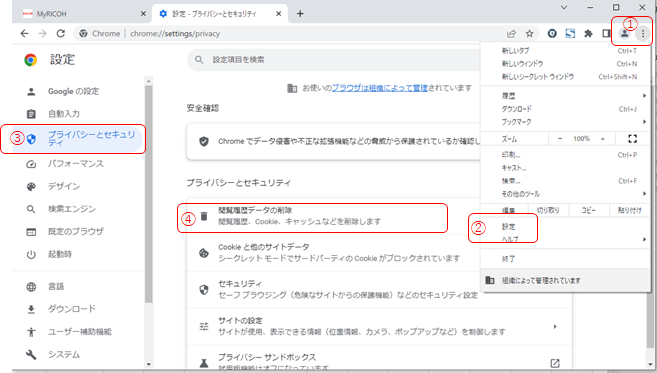
Task: Click the magnifier icon in settings search
Action: tap(199, 60)
